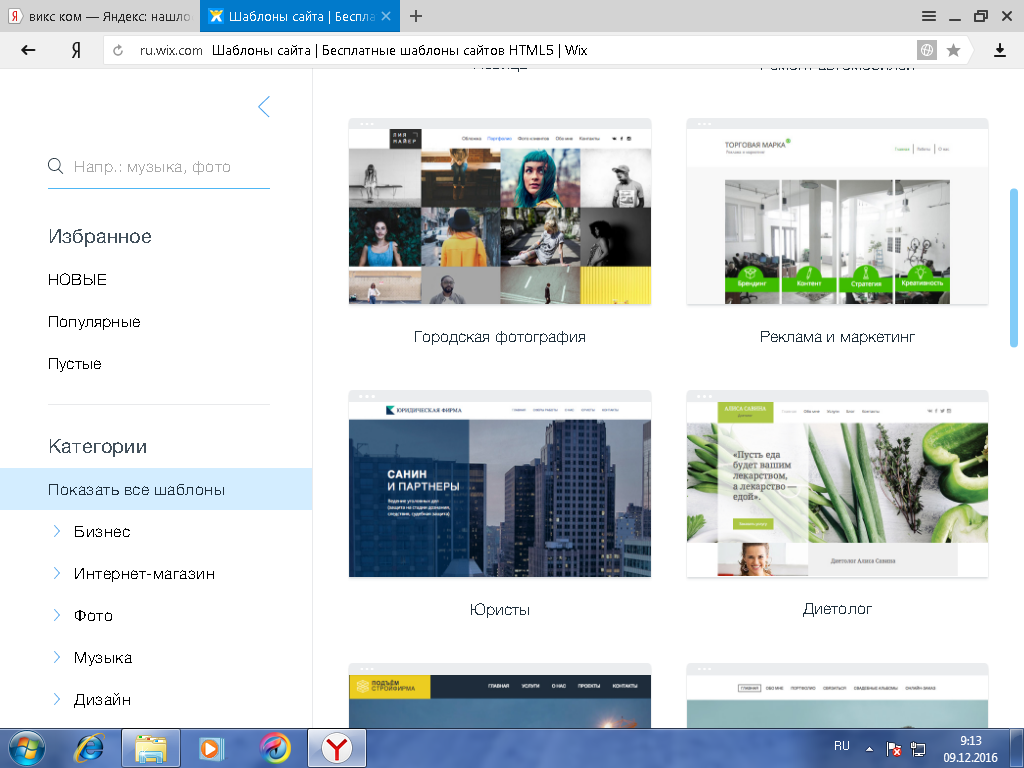Select Показать все шаблоны
The image size is (1024, 768).
(156, 489)
